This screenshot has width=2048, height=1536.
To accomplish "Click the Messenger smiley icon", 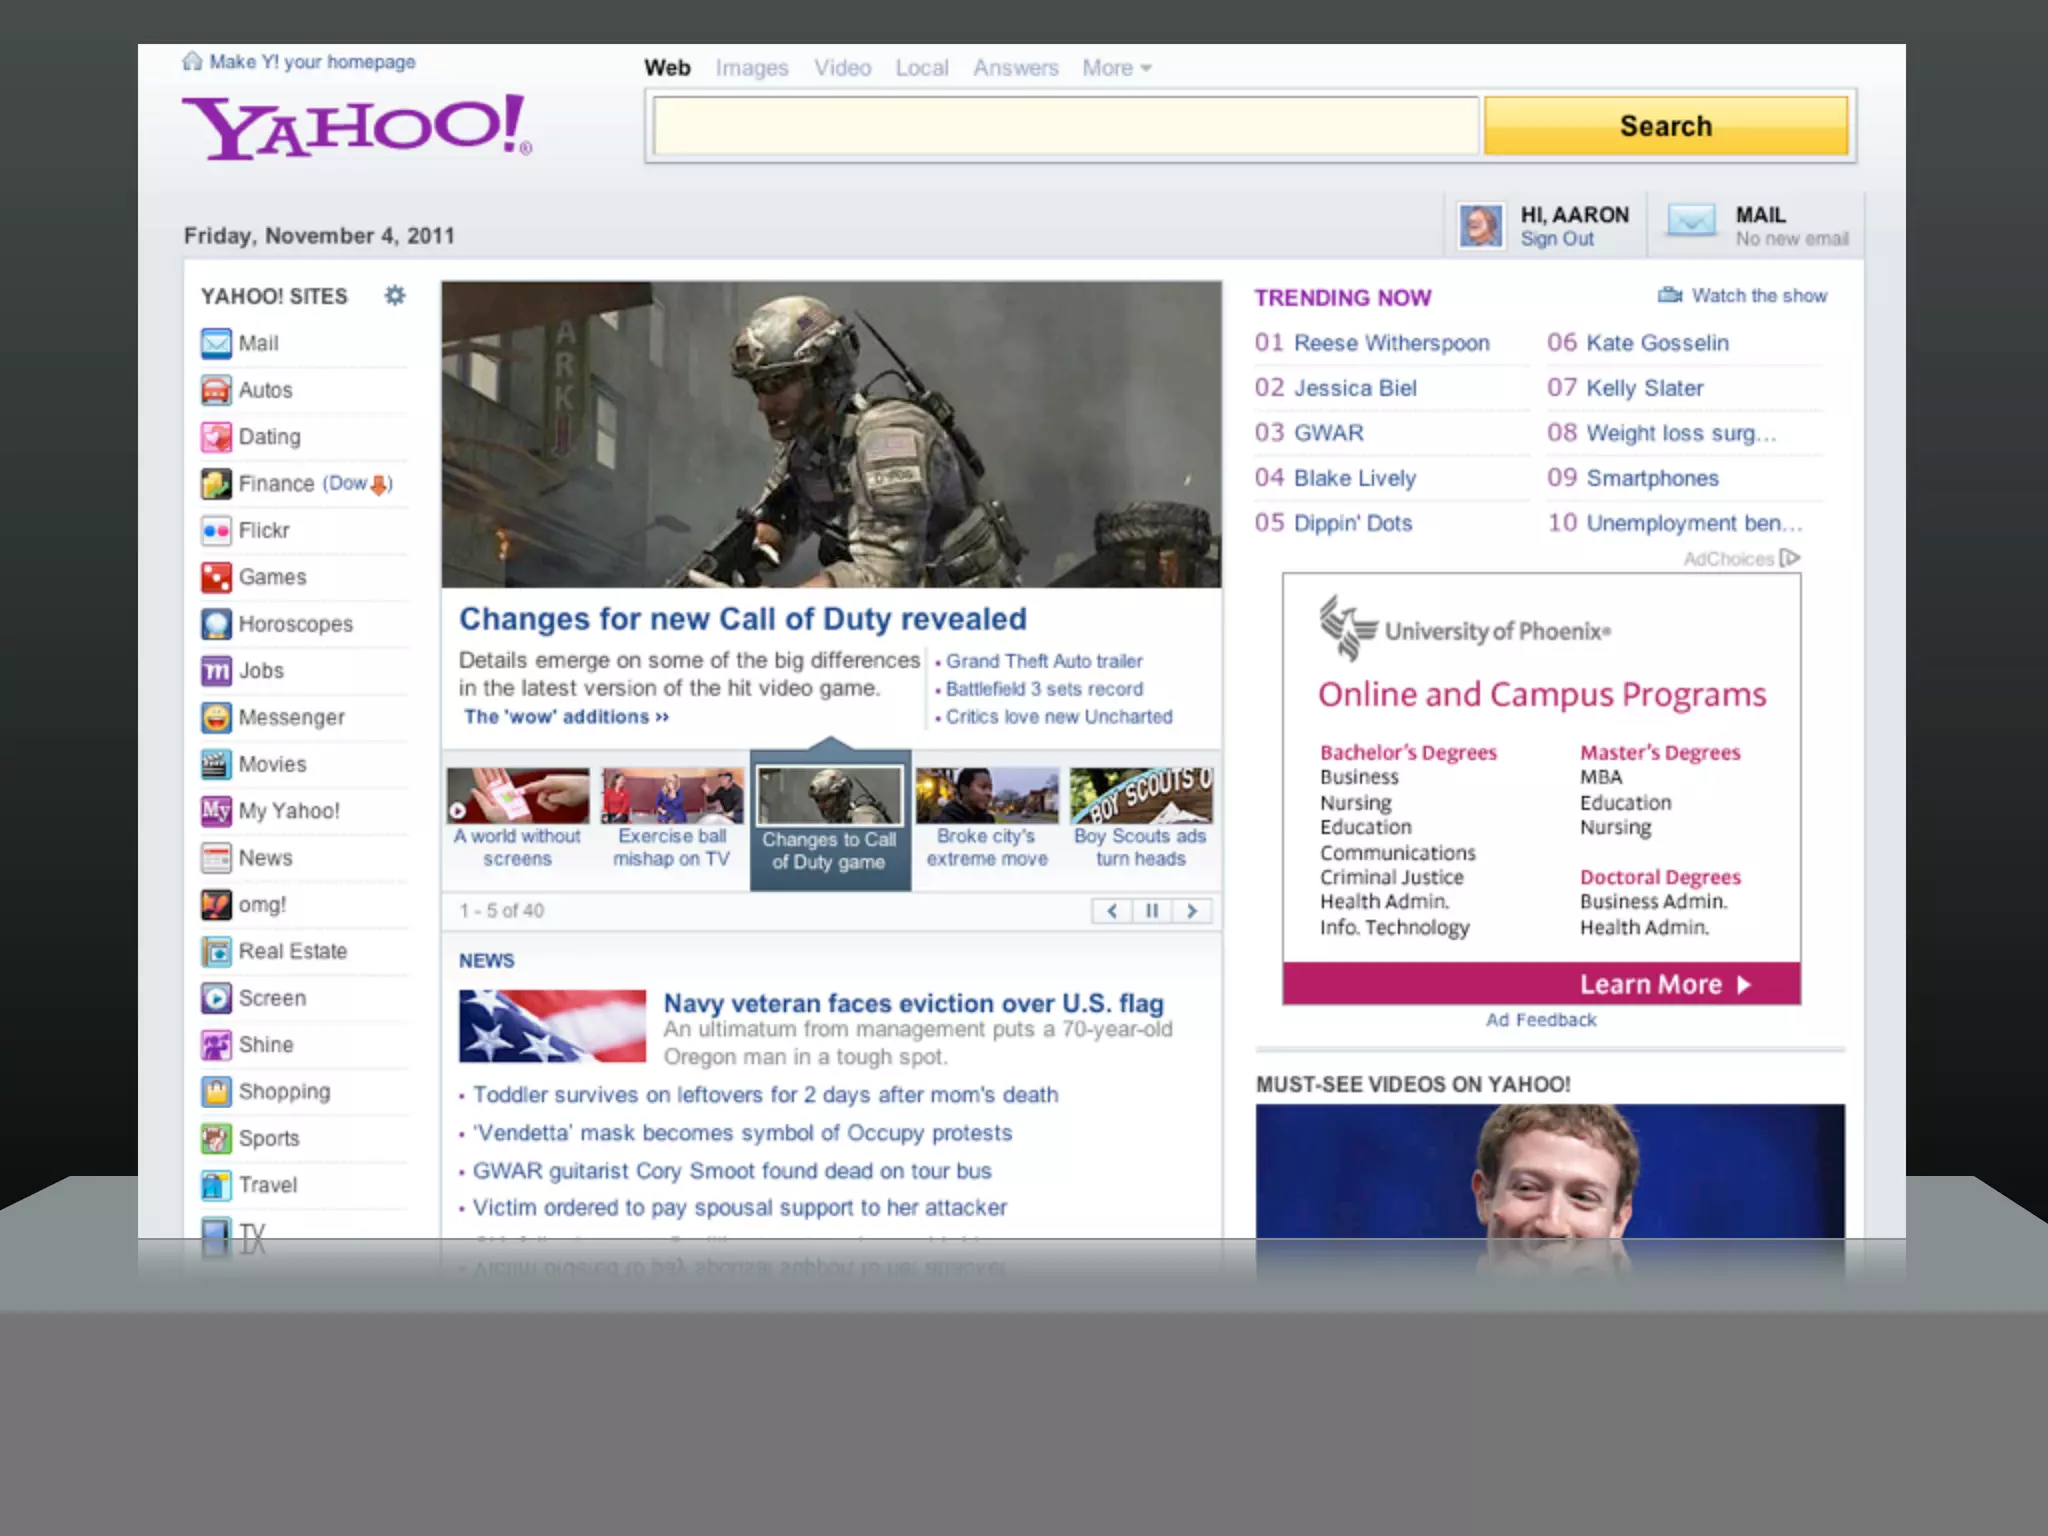I will pos(216,718).
